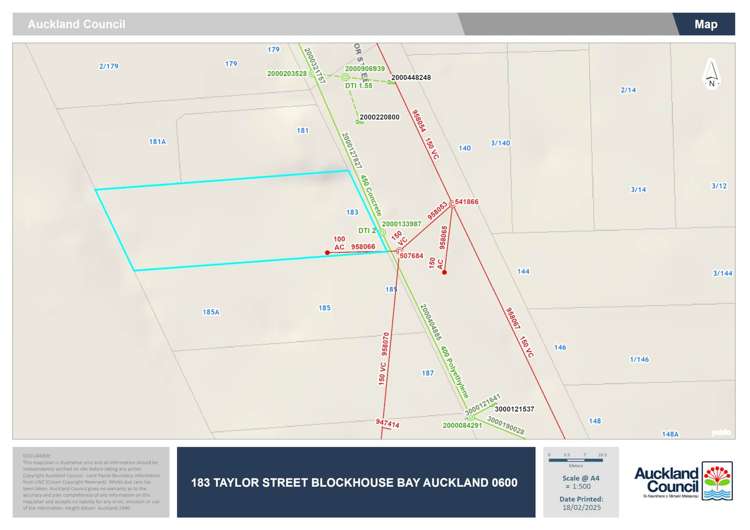Click red endpoint dot of pipe 958066
The image size is (750, 530).
coord(327,253)
